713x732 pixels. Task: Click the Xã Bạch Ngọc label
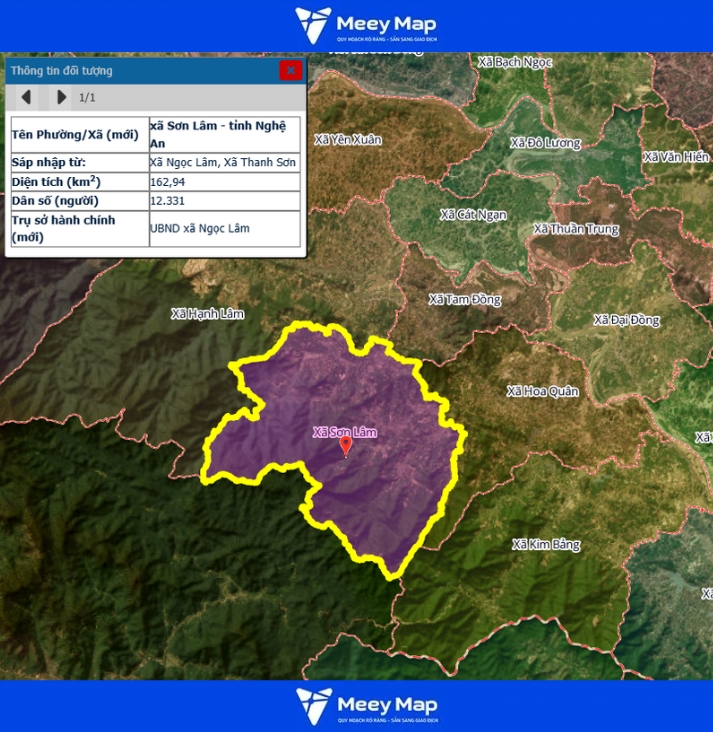515,62
